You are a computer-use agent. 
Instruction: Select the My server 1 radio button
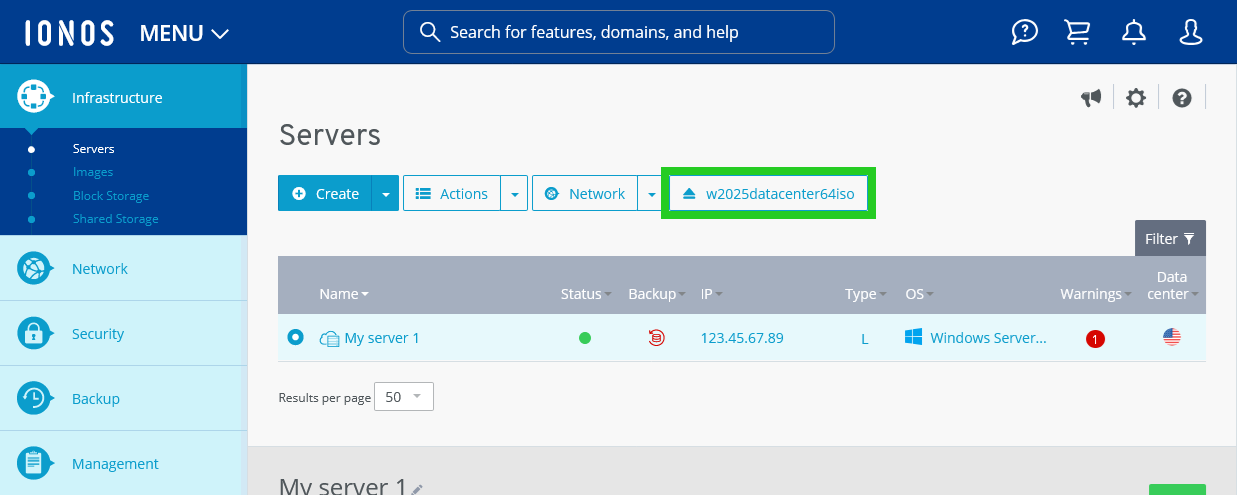(295, 338)
